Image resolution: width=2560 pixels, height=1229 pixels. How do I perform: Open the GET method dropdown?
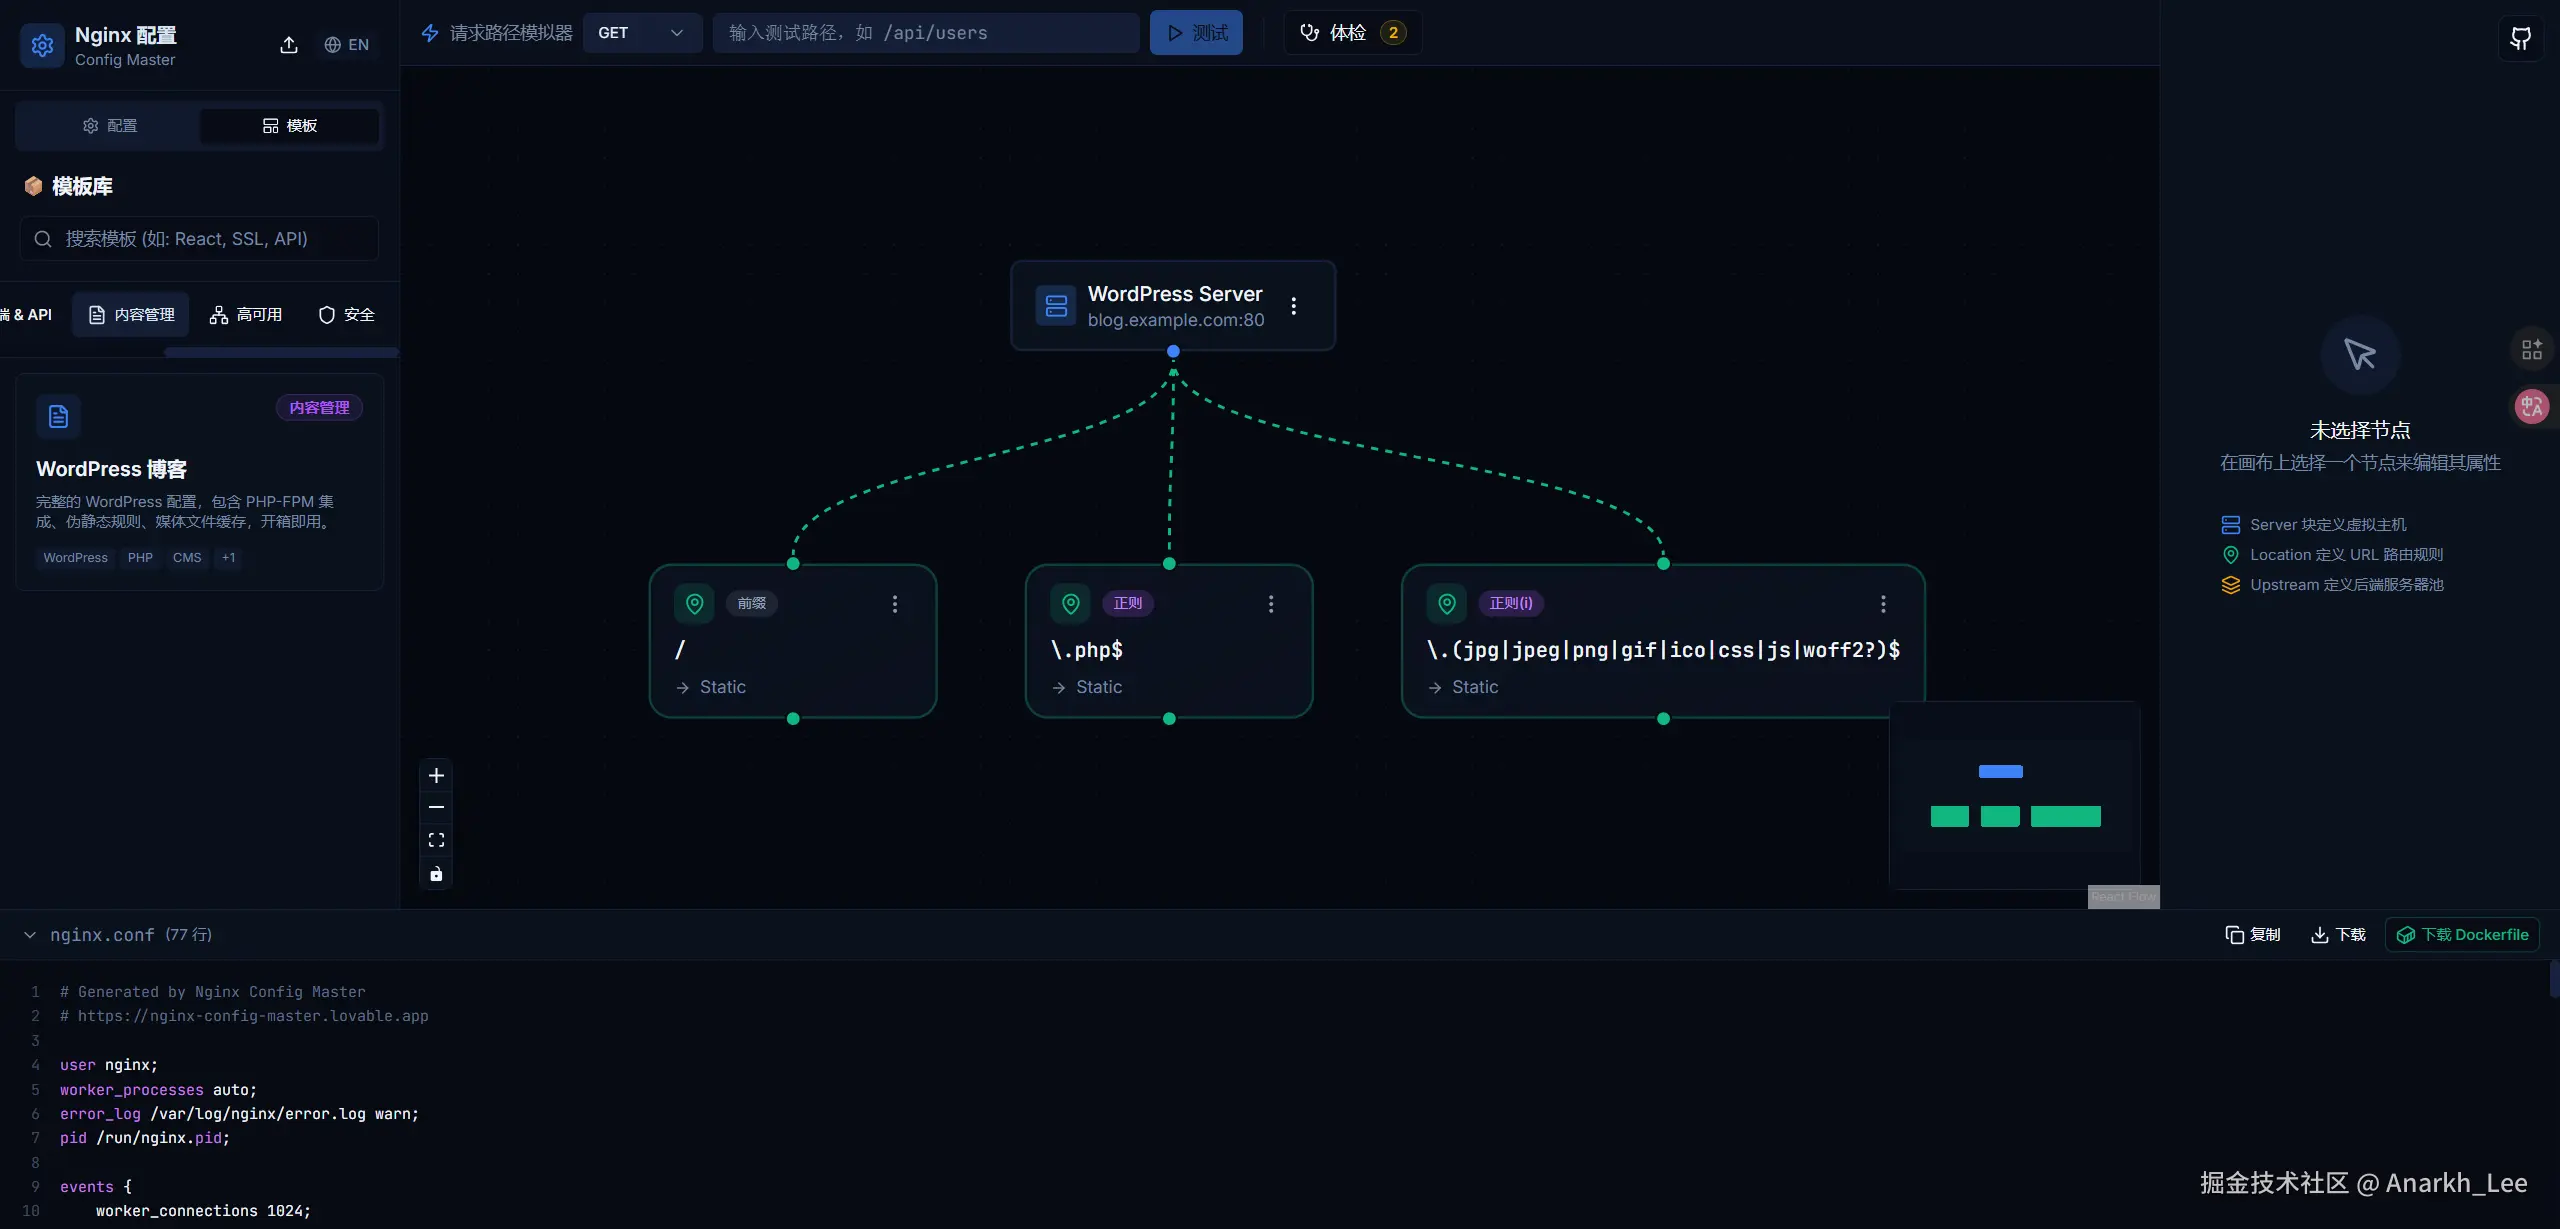(x=641, y=33)
